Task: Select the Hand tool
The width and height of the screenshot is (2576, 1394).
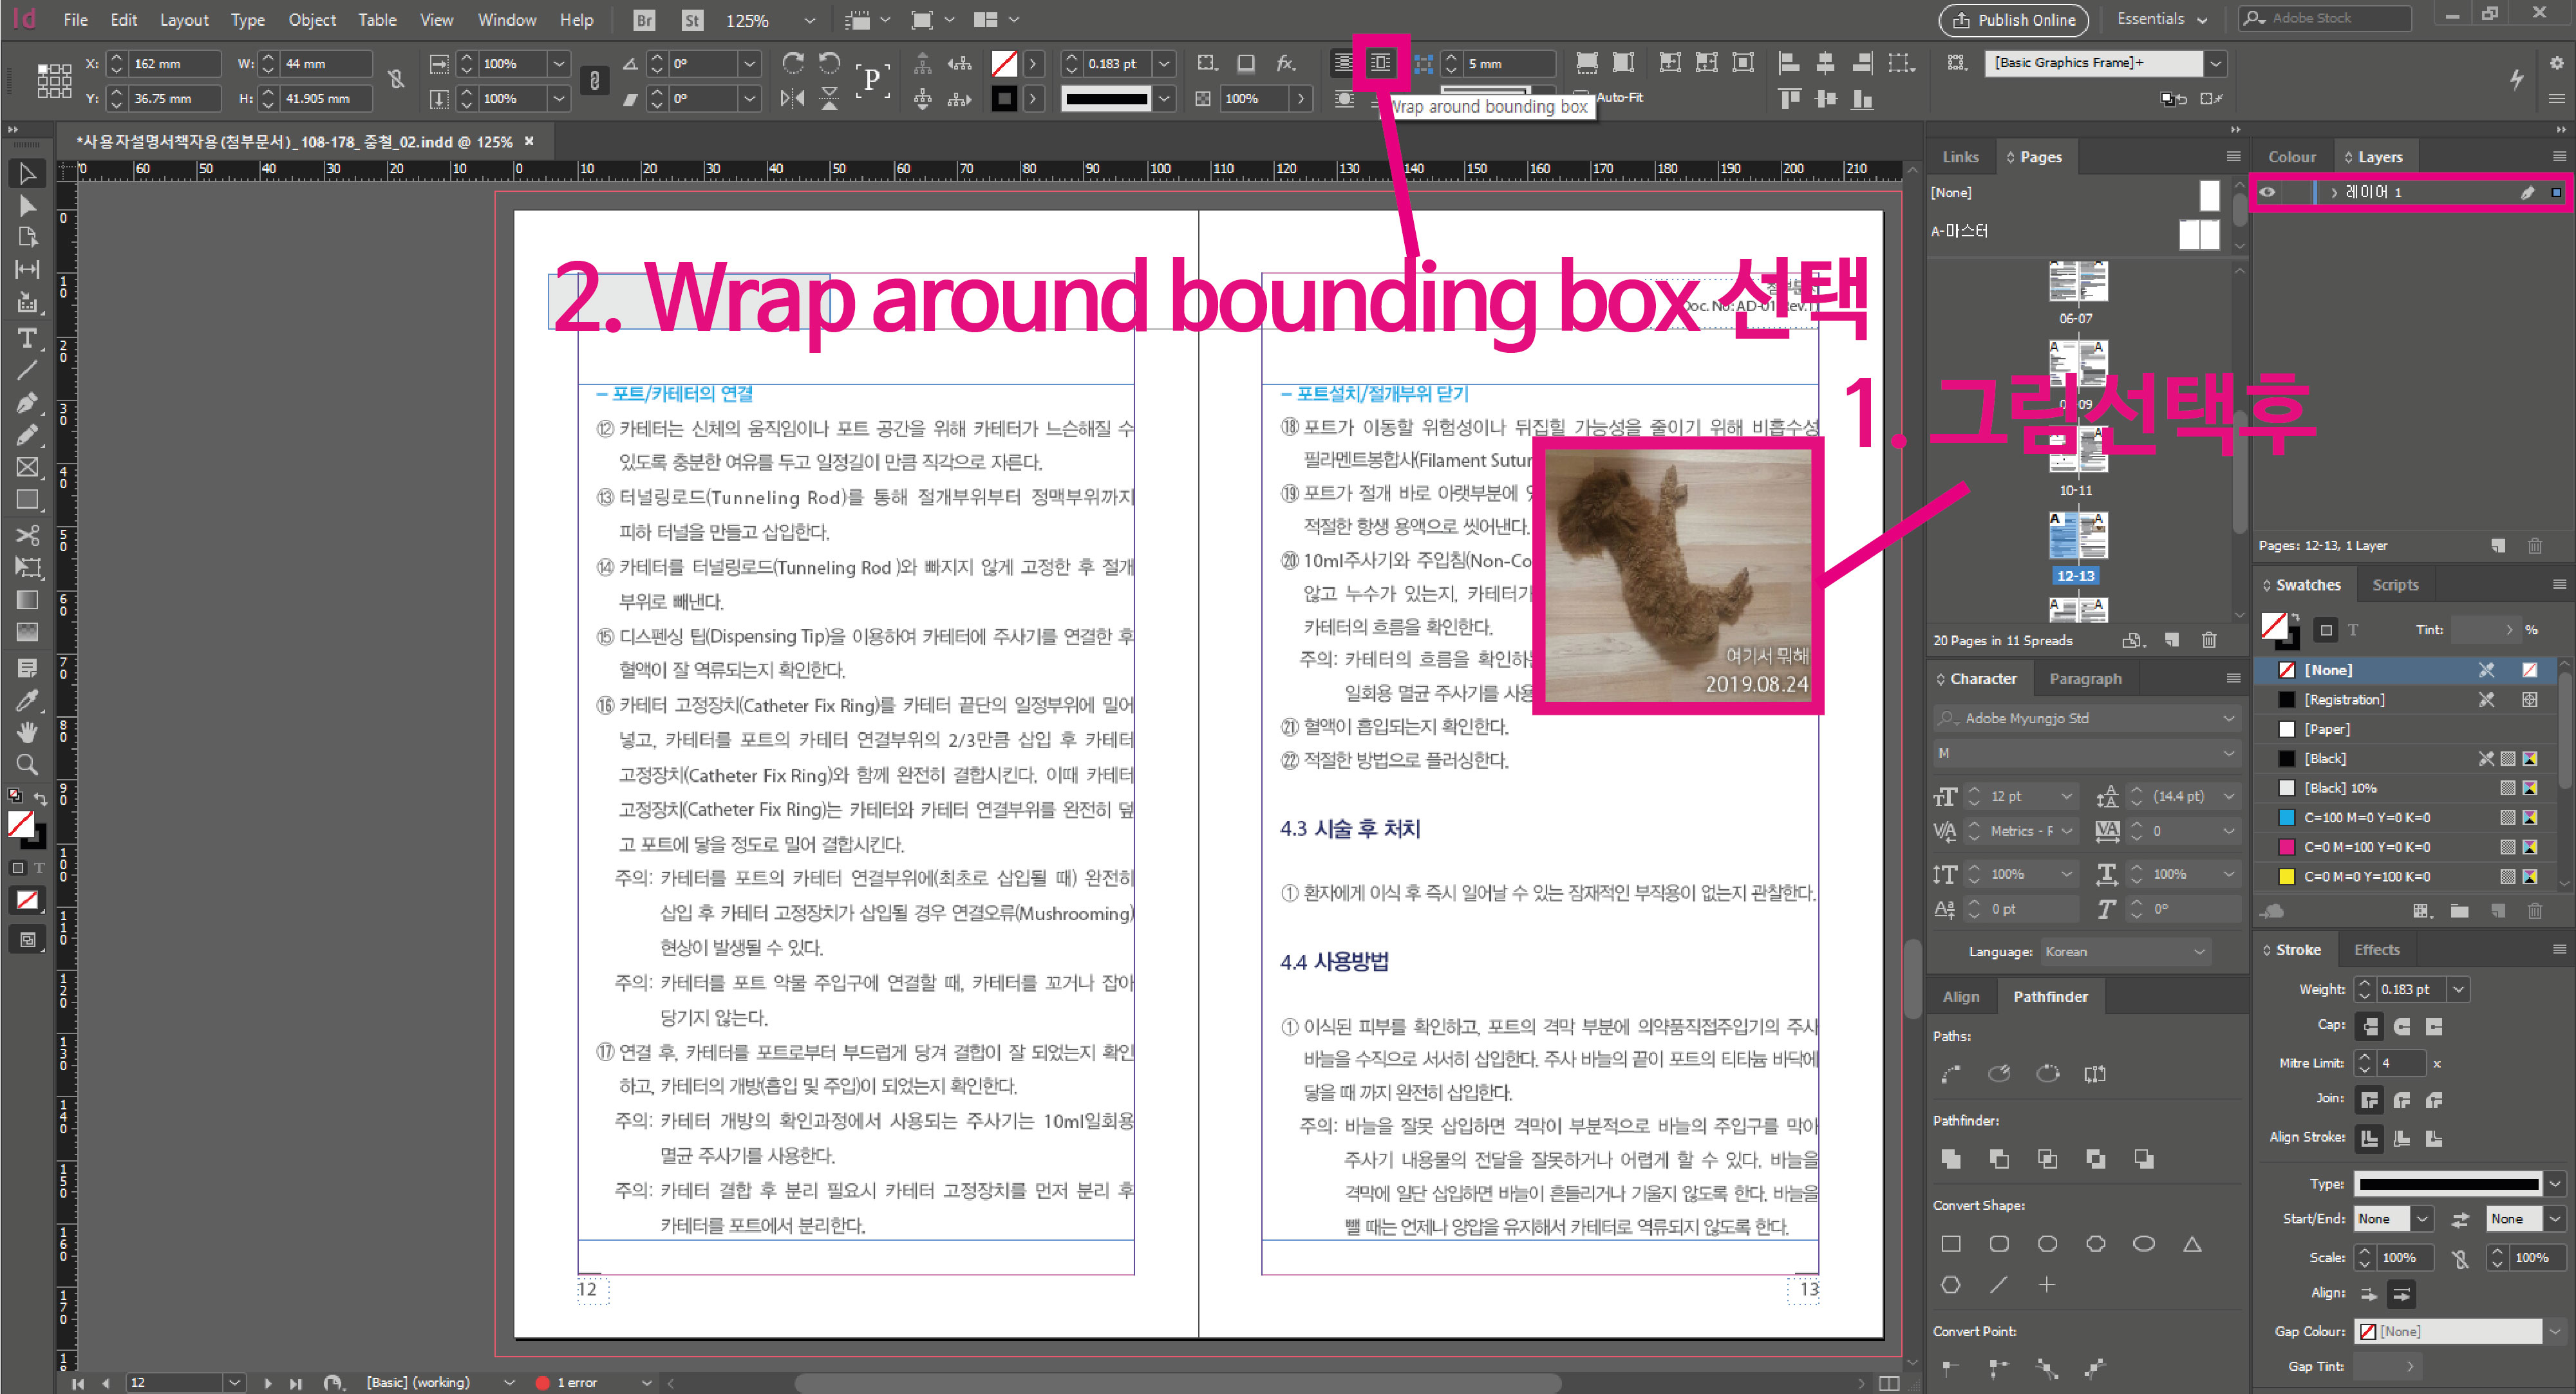Action: pos(27,732)
